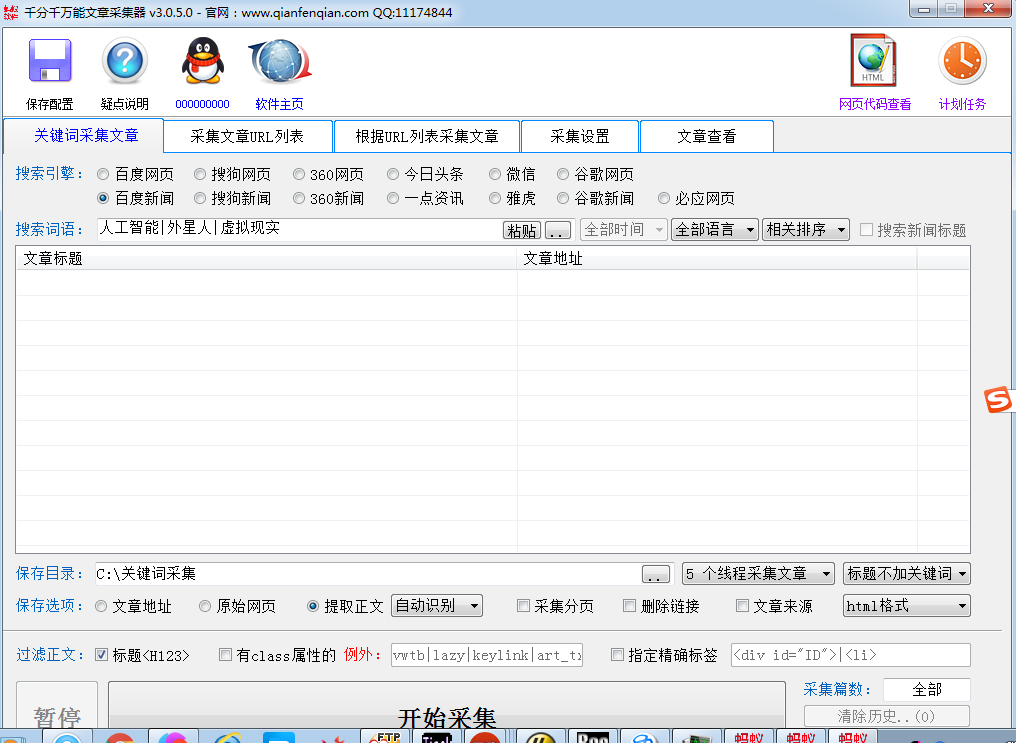Viewport: 1016px width, 743px height.
Task: Choose the 360网页 radio button
Action: [x=299, y=174]
